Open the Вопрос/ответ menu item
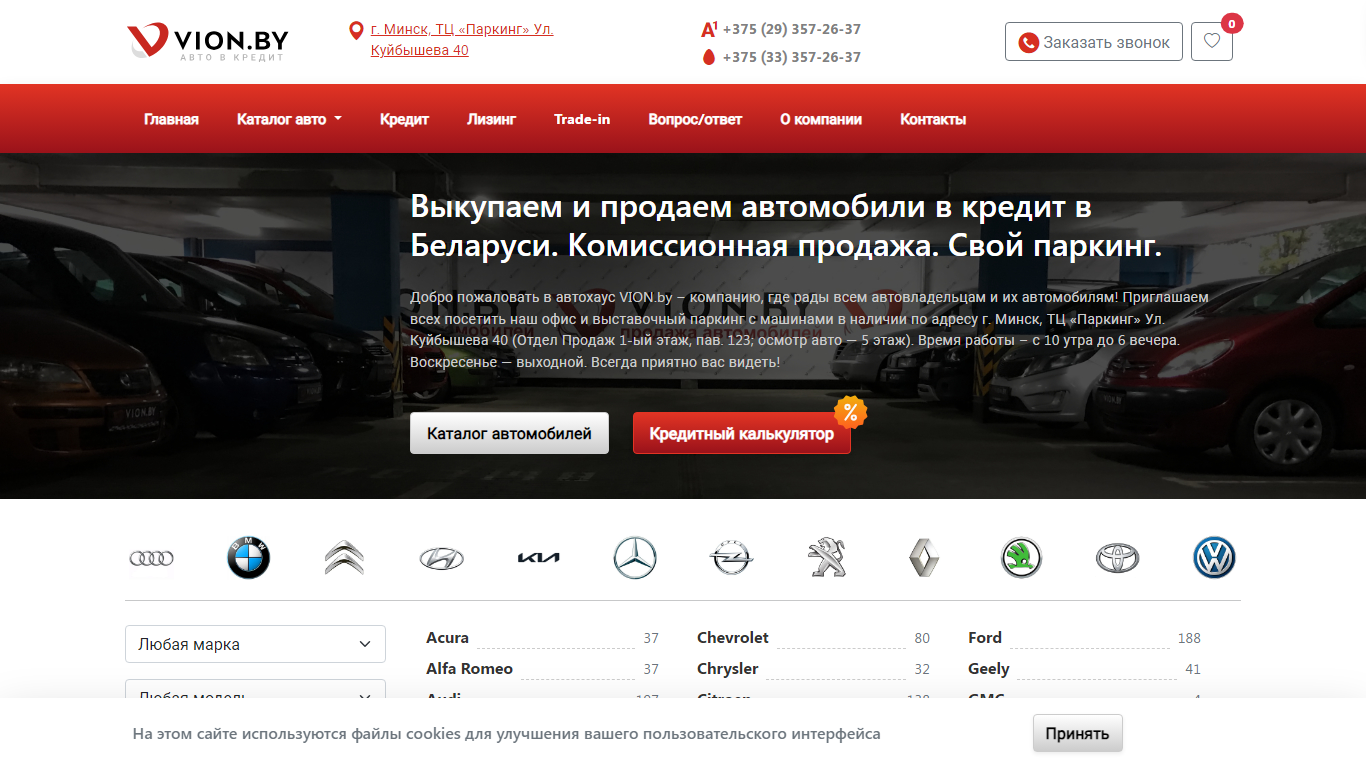Image resolution: width=1366 pixels, height=768 pixels. [695, 119]
